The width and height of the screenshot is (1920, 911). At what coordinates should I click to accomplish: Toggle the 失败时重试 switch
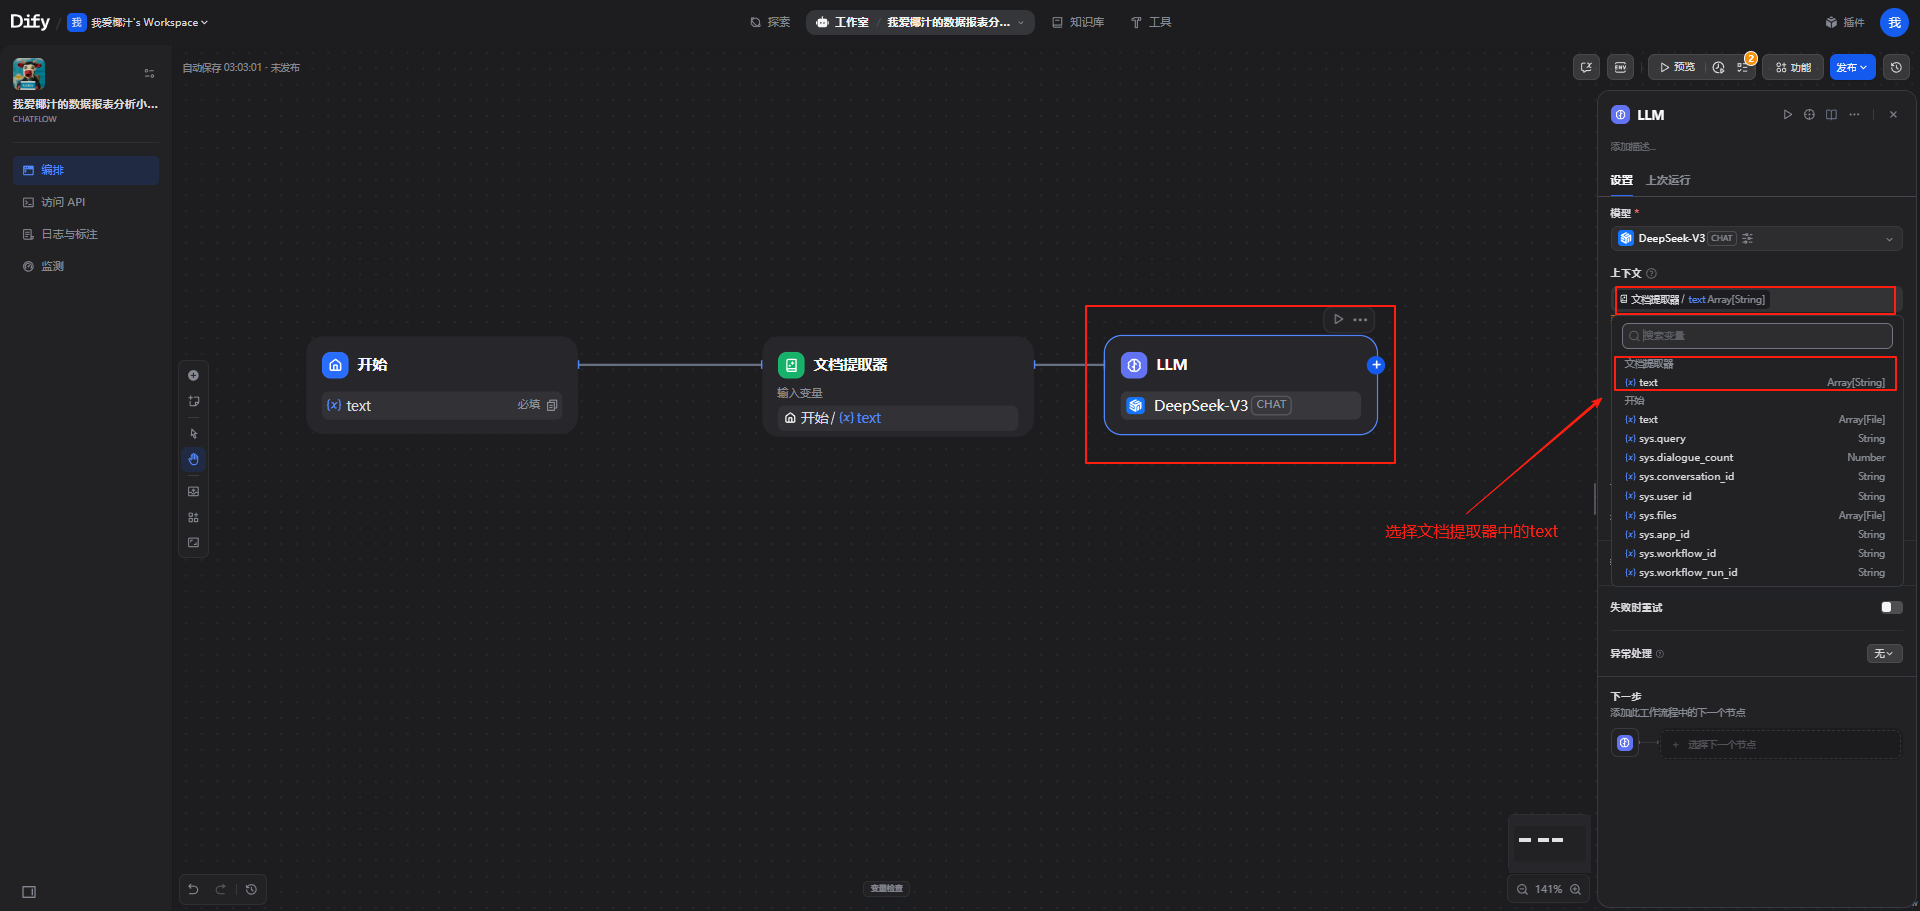(1891, 607)
